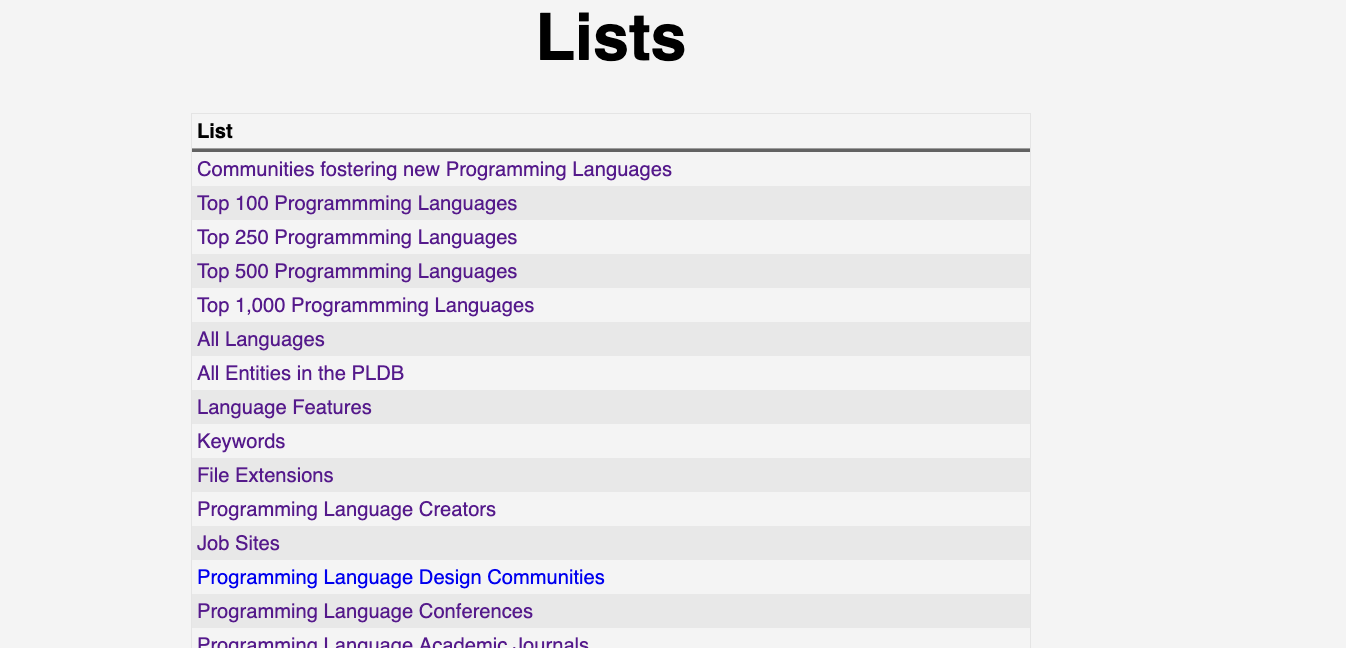Open the Job Sites list
The image size is (1346, 648).
(238, 543)
